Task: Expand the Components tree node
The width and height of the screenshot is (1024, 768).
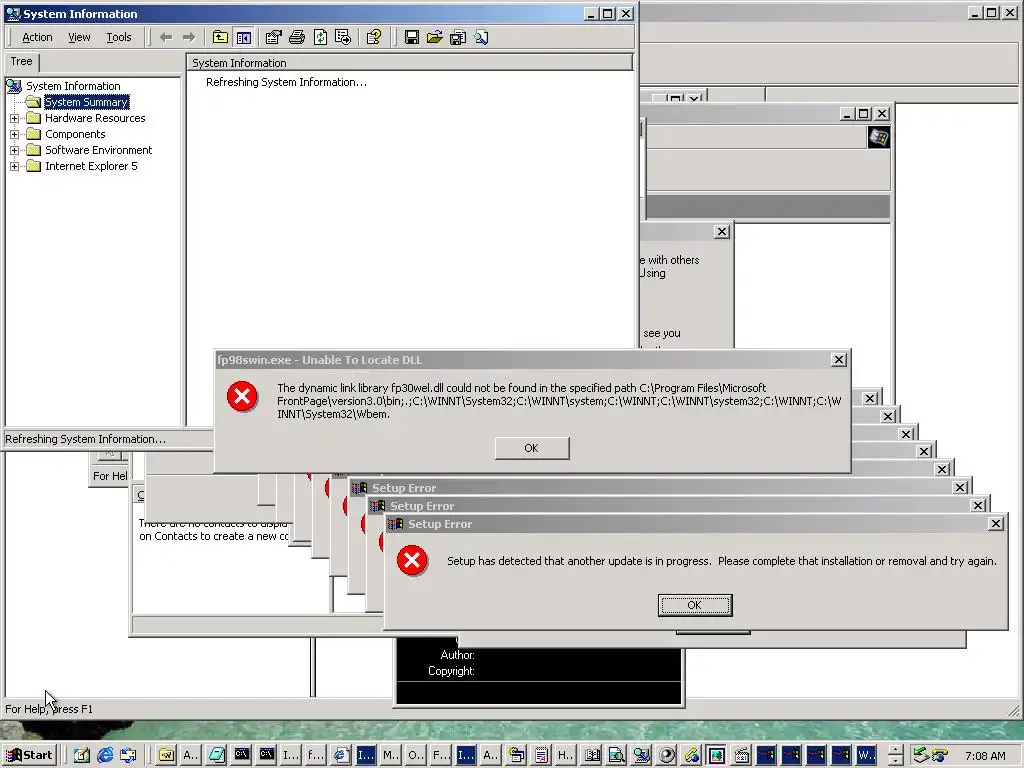Action: coord(14,134)
